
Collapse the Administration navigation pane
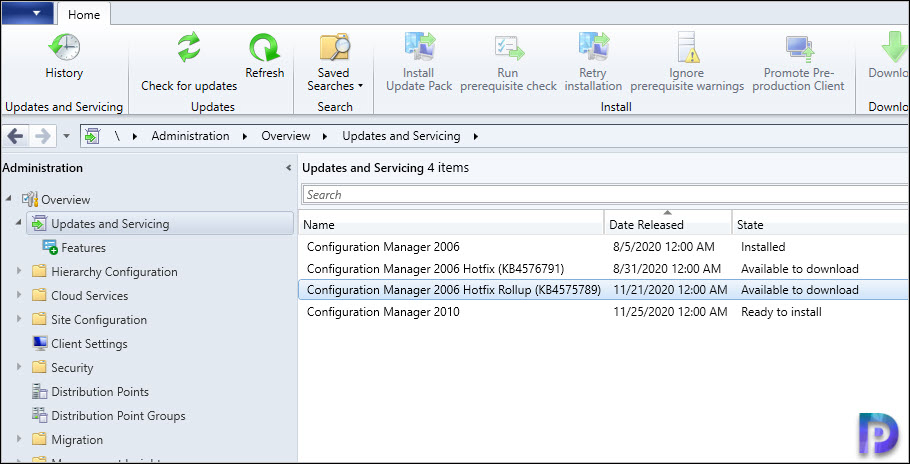288,168
